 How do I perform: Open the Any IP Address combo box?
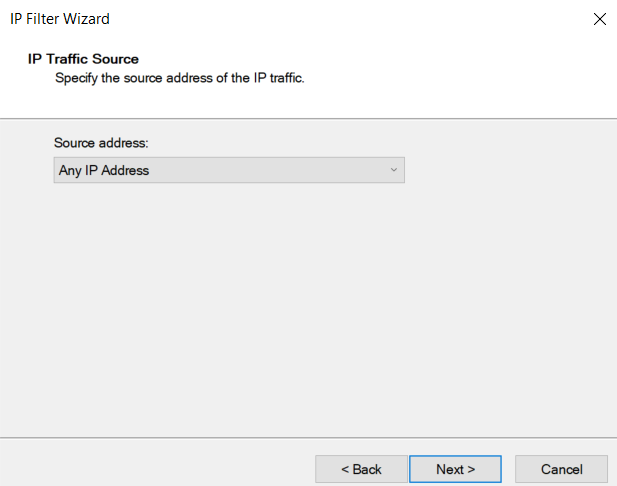(x=229, y=170)
